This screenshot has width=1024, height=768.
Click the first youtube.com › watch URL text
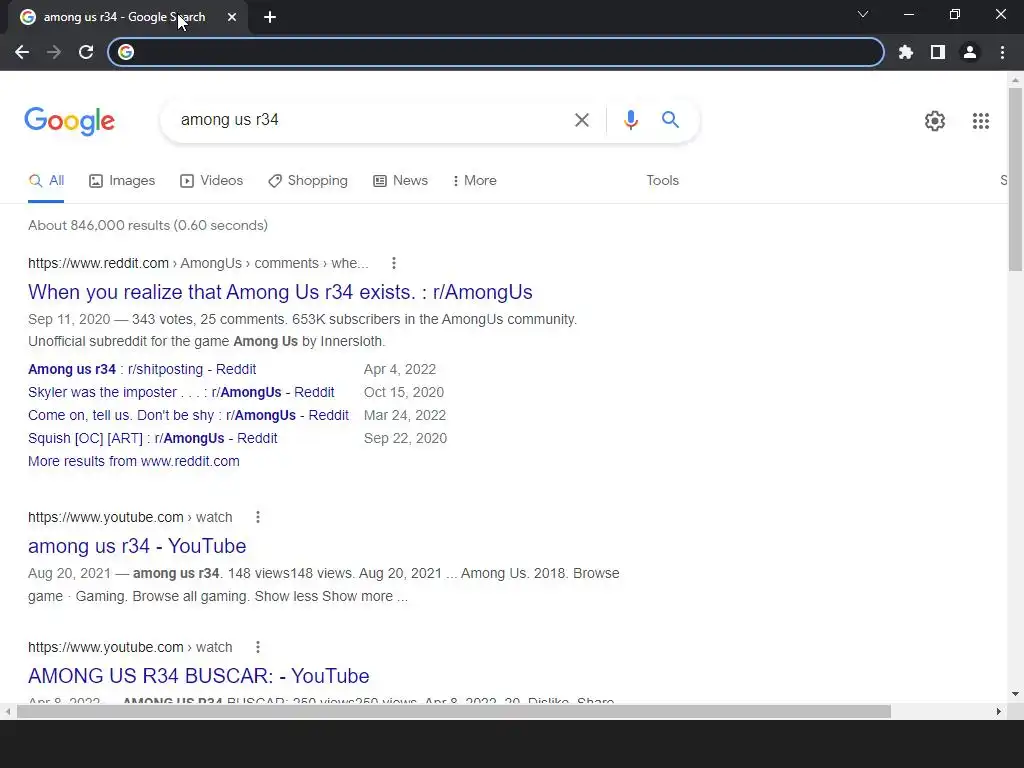point(130,517)
